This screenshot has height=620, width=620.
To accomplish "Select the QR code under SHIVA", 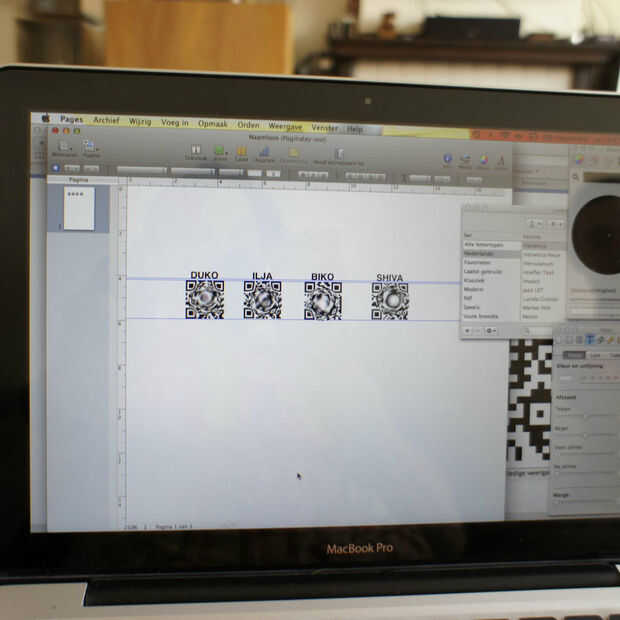I will [x=390, y=302].
